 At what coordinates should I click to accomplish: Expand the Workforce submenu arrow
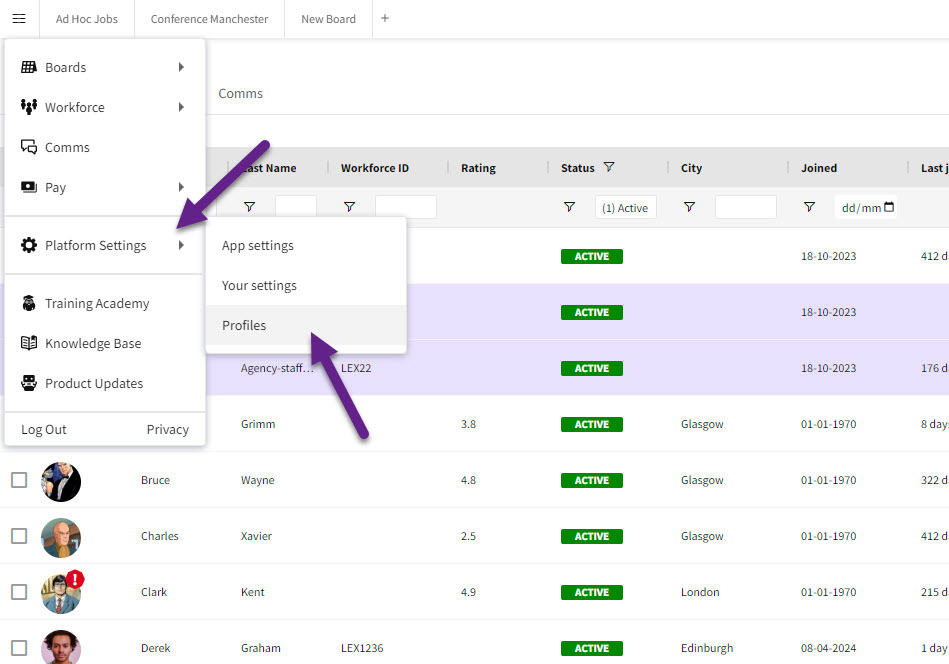181,107
